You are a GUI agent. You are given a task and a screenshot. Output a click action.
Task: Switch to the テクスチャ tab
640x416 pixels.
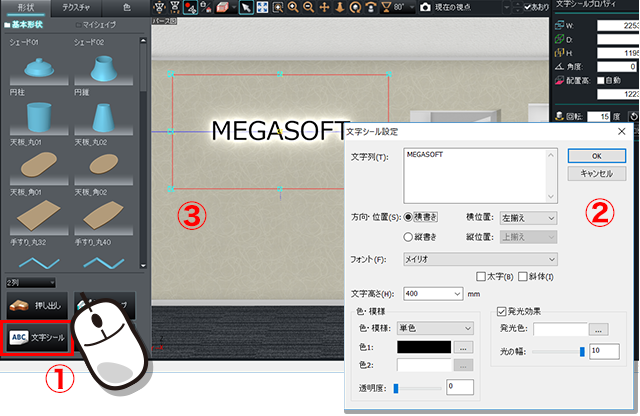[77, 7]
